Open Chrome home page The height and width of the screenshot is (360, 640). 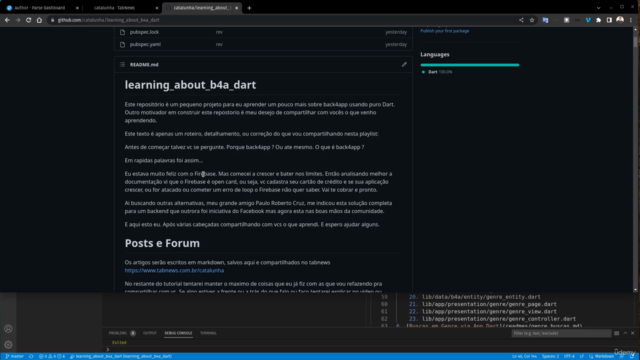[x=39, y=20]
